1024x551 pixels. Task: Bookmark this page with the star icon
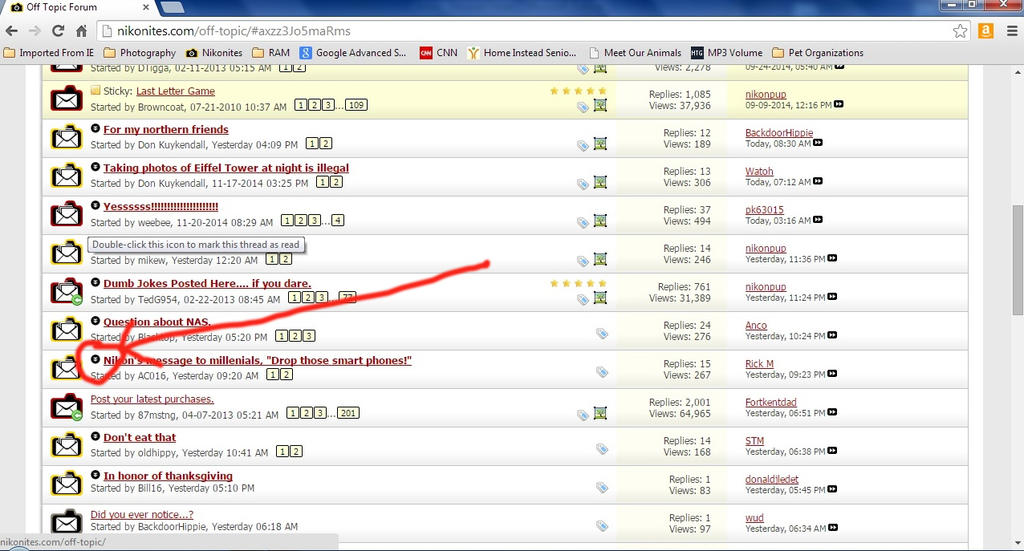click(x=960, y=30)
